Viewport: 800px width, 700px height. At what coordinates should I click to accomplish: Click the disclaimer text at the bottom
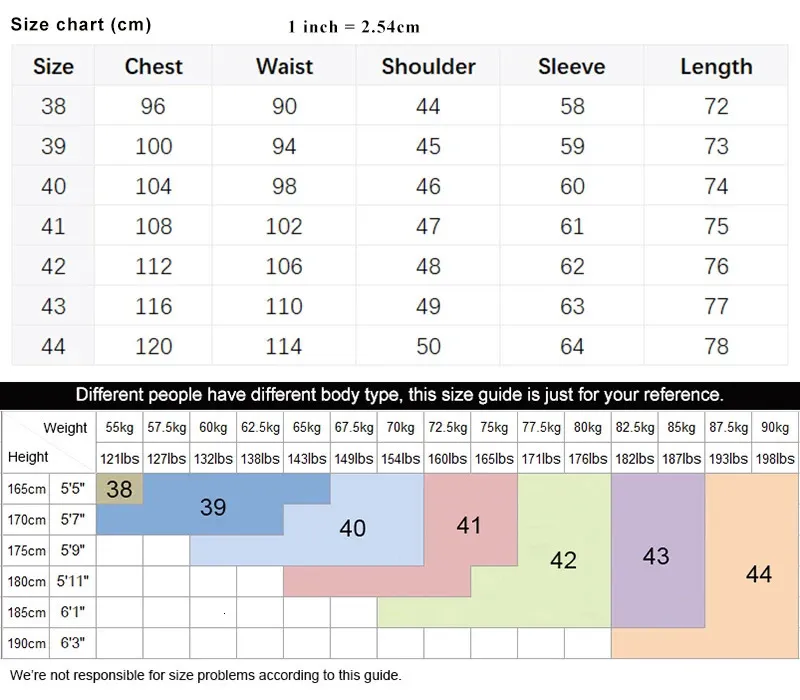click(206, 675)
